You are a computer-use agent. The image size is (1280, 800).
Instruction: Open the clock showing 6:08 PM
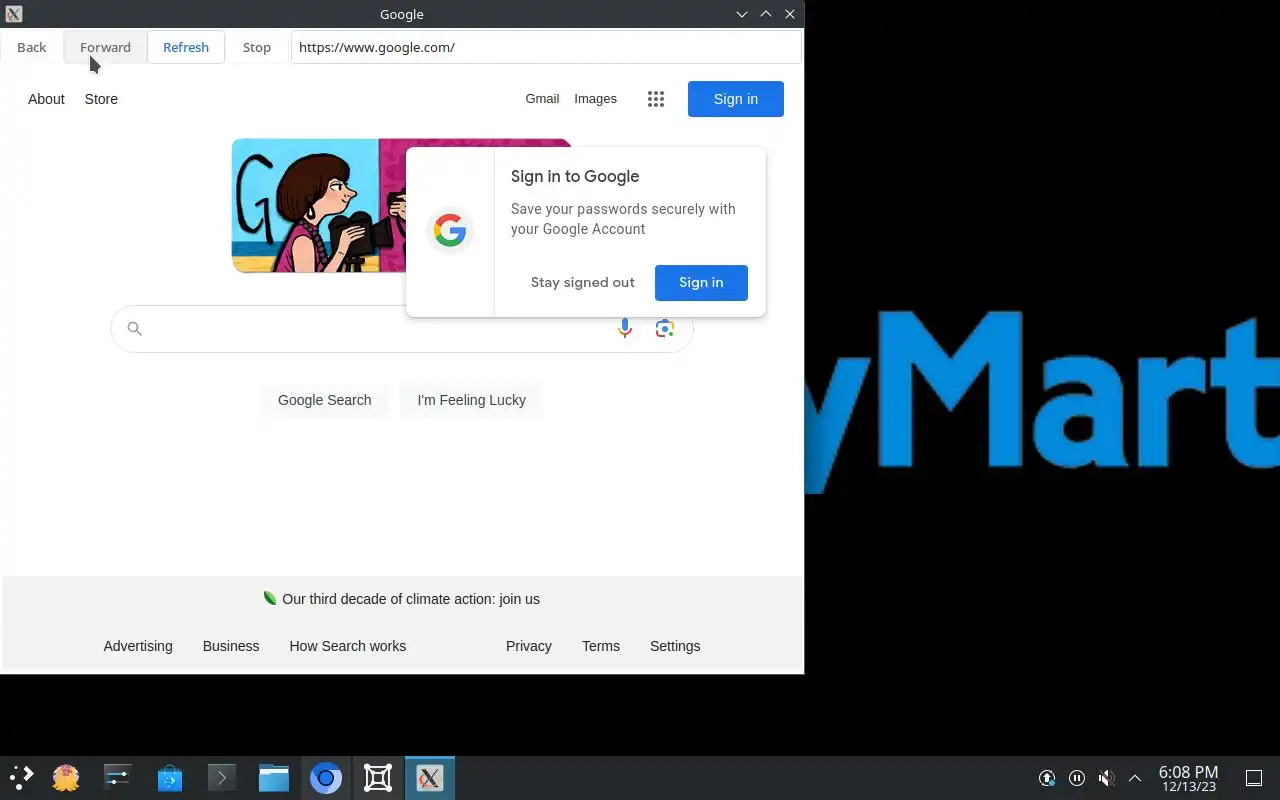tap(1188, 778)
